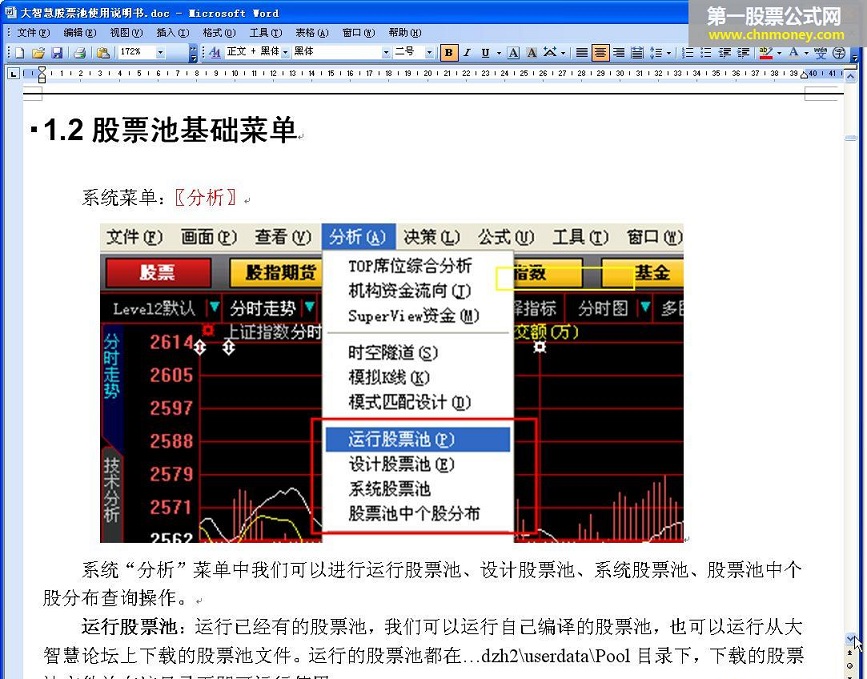Open the 黑体 font name dropdown

pyautogui.click(x=387, y=53)
